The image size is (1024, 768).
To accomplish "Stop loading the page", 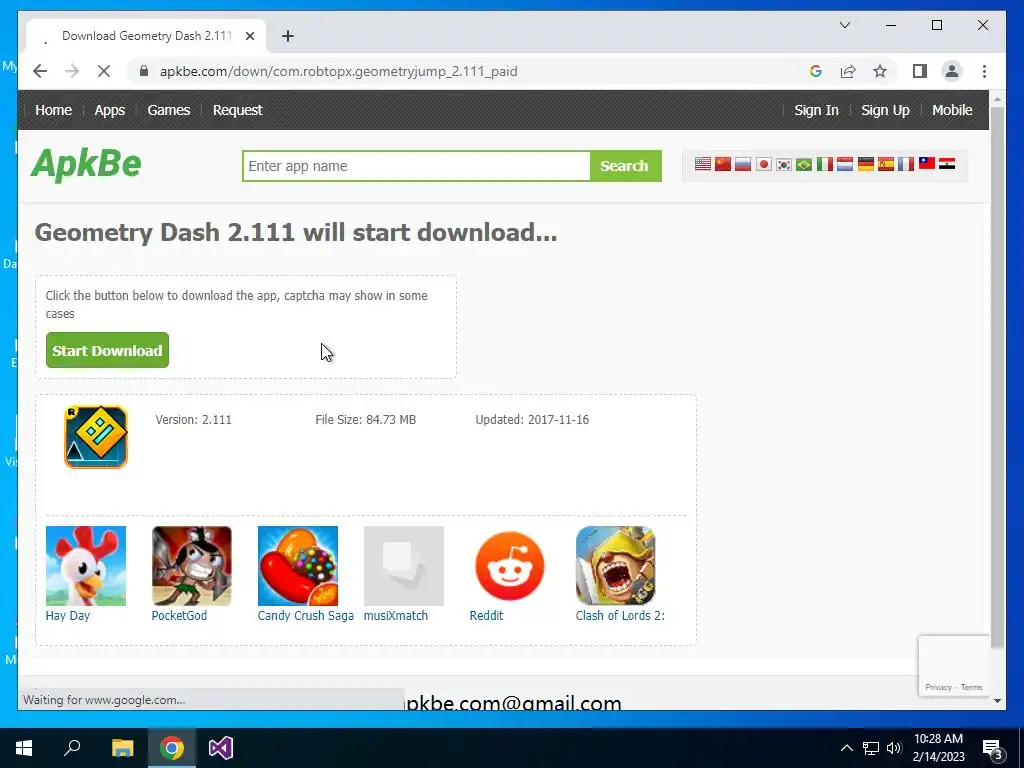I will (x=104, y=71).
